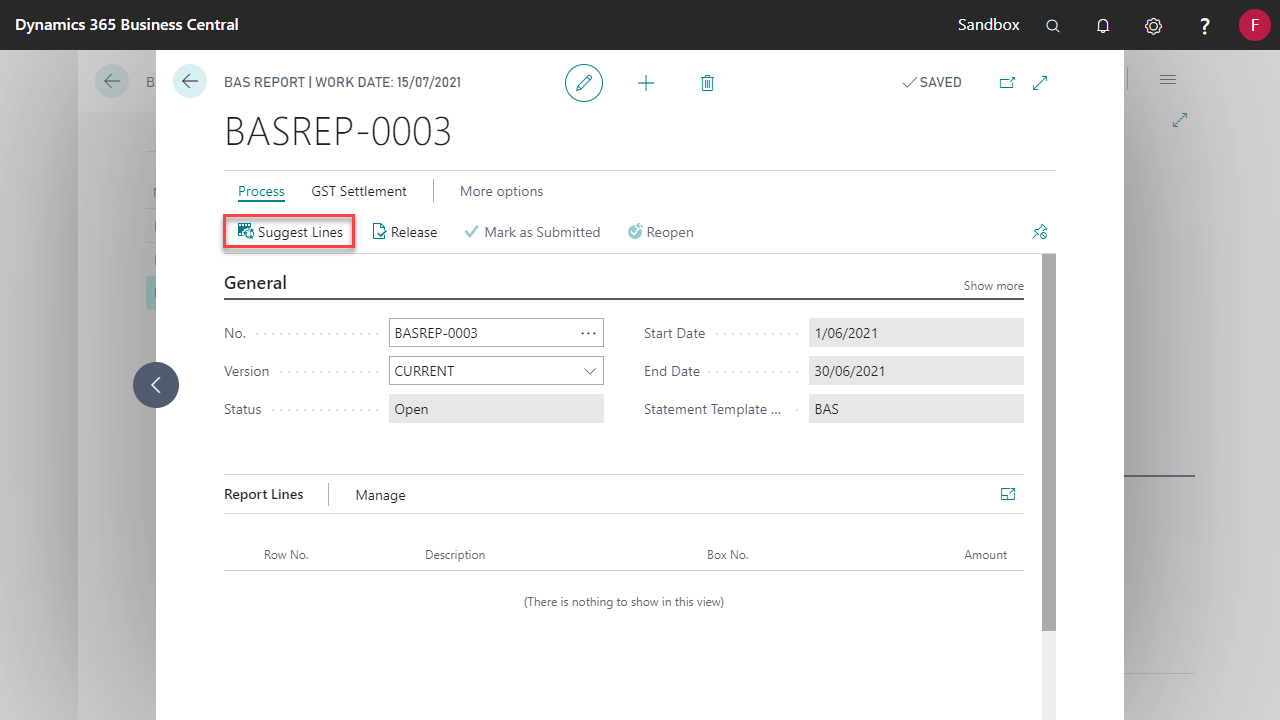Click the BASREP-0003 page title
This screenshot has height=720, width=1280.
coord(338,132)
